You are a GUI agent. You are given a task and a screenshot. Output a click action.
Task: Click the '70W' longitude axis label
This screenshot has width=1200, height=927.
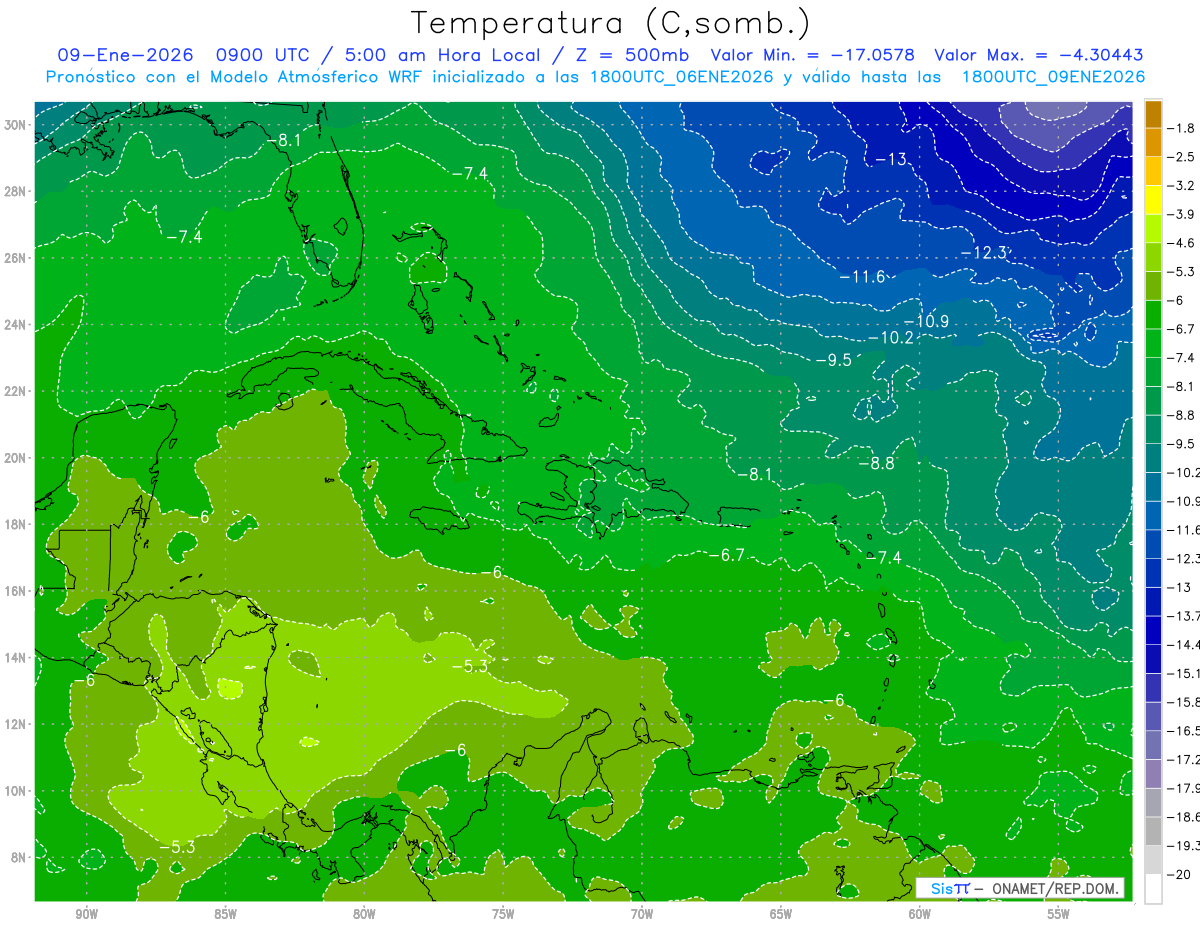click(x=642, y=915)
